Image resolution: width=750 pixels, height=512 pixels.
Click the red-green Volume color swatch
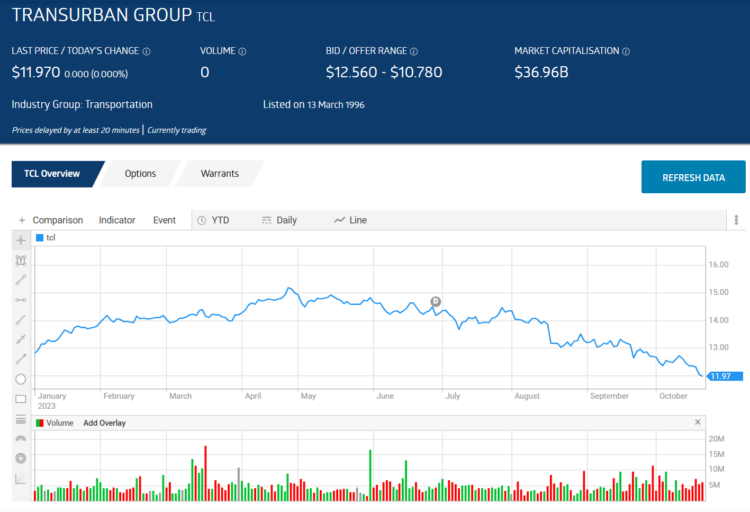(x=40, y=423)
